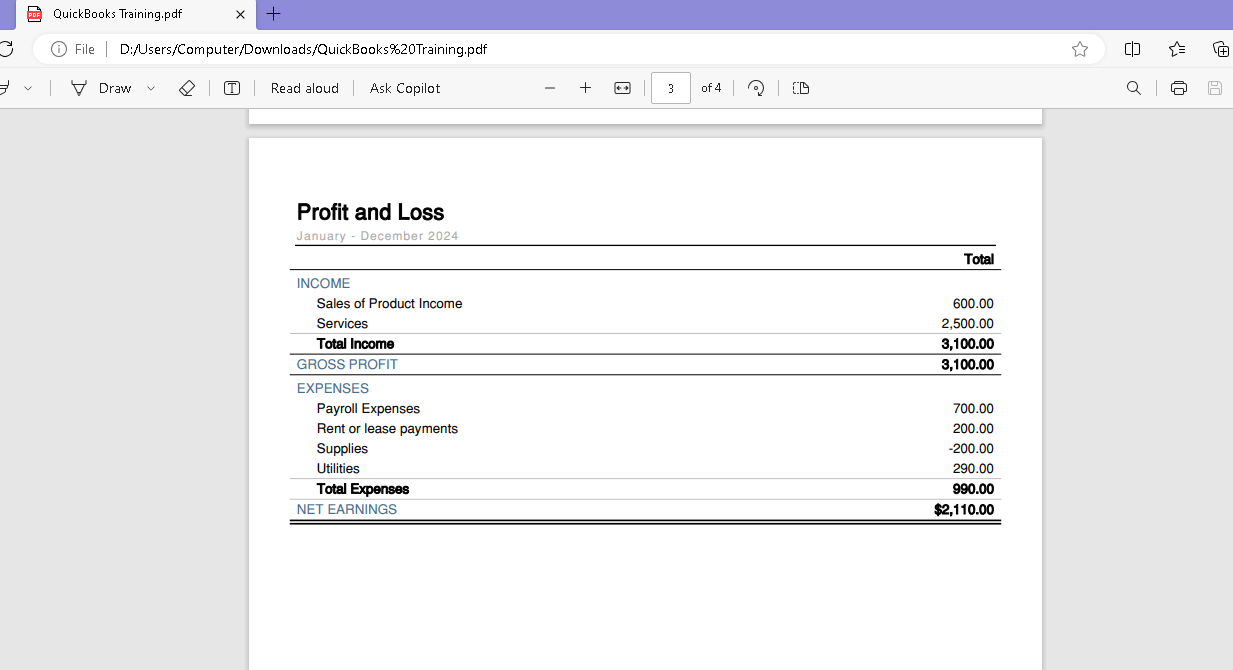This screenshot has height=670, width=1233.
Task: Click the -200.00 amount
Action: click(971, 448)
